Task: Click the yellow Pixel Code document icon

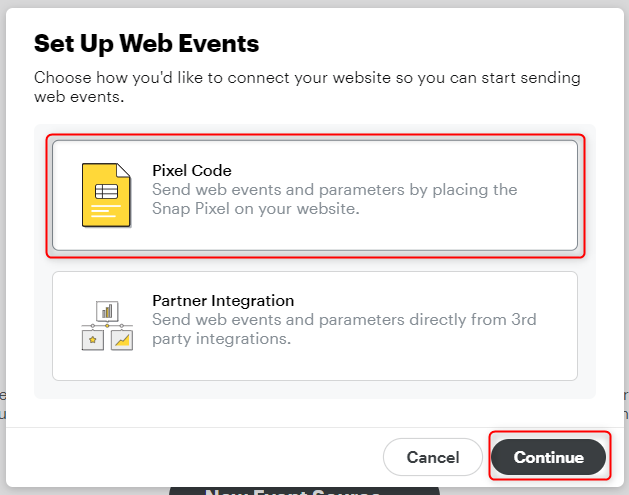Action: point(106,195)
